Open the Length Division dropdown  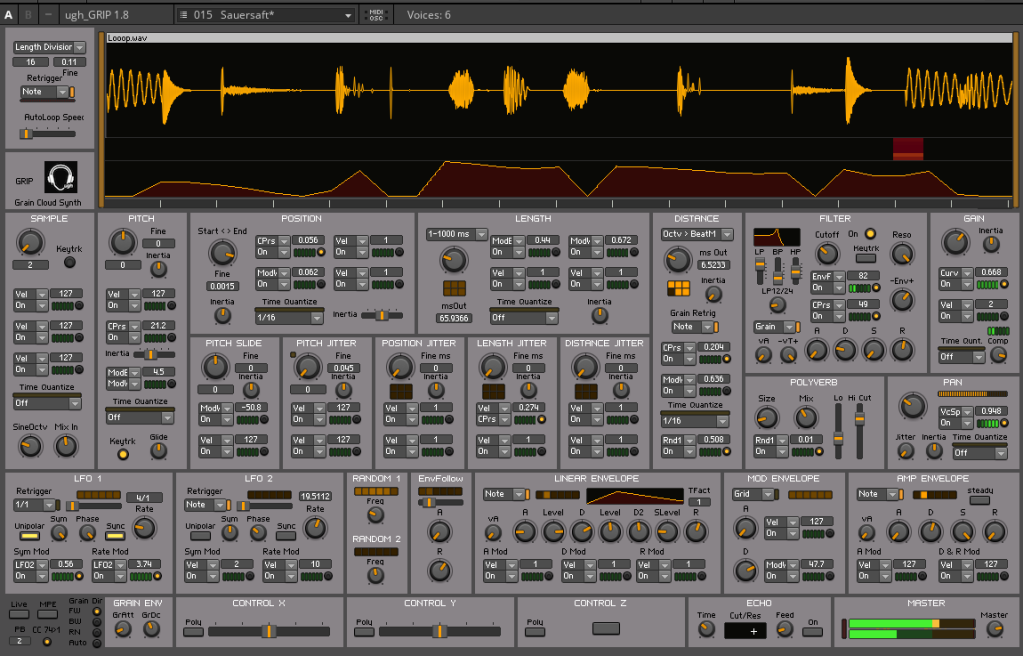50,47
